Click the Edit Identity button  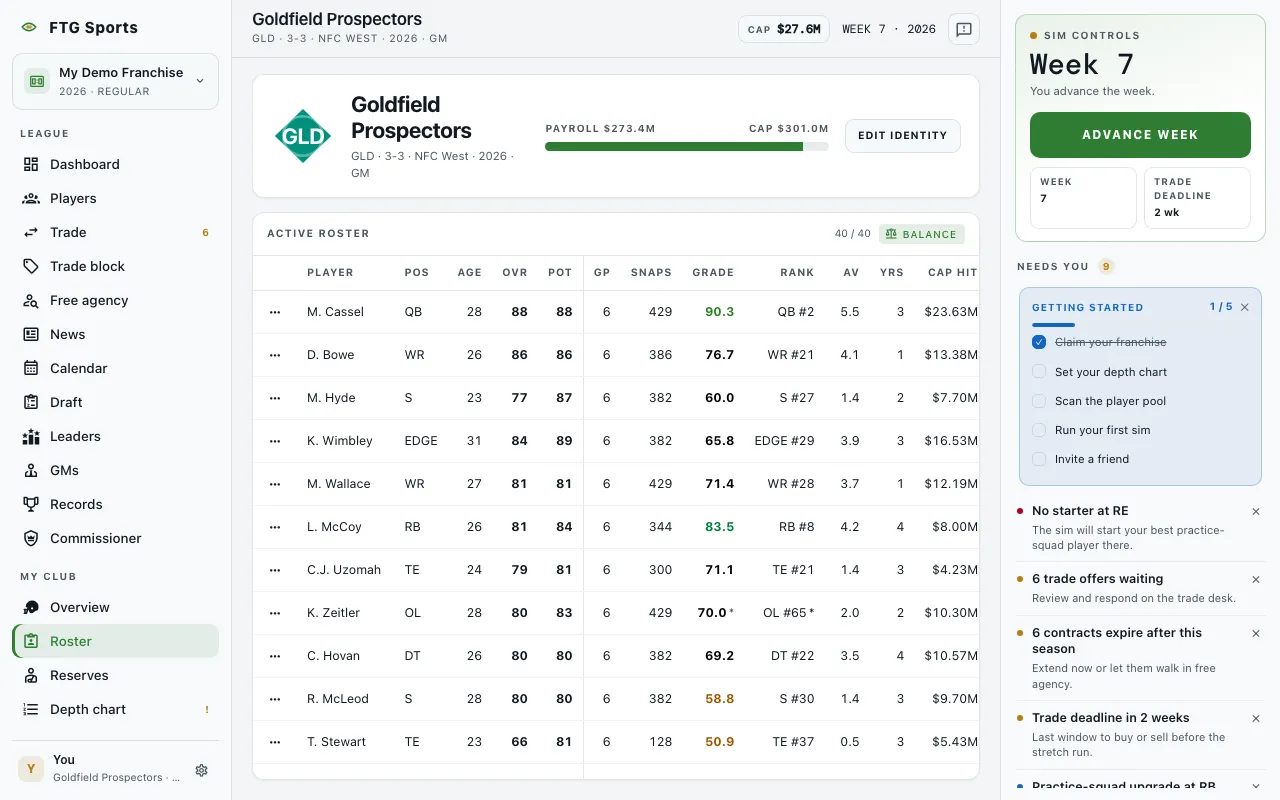coord(903,136)
